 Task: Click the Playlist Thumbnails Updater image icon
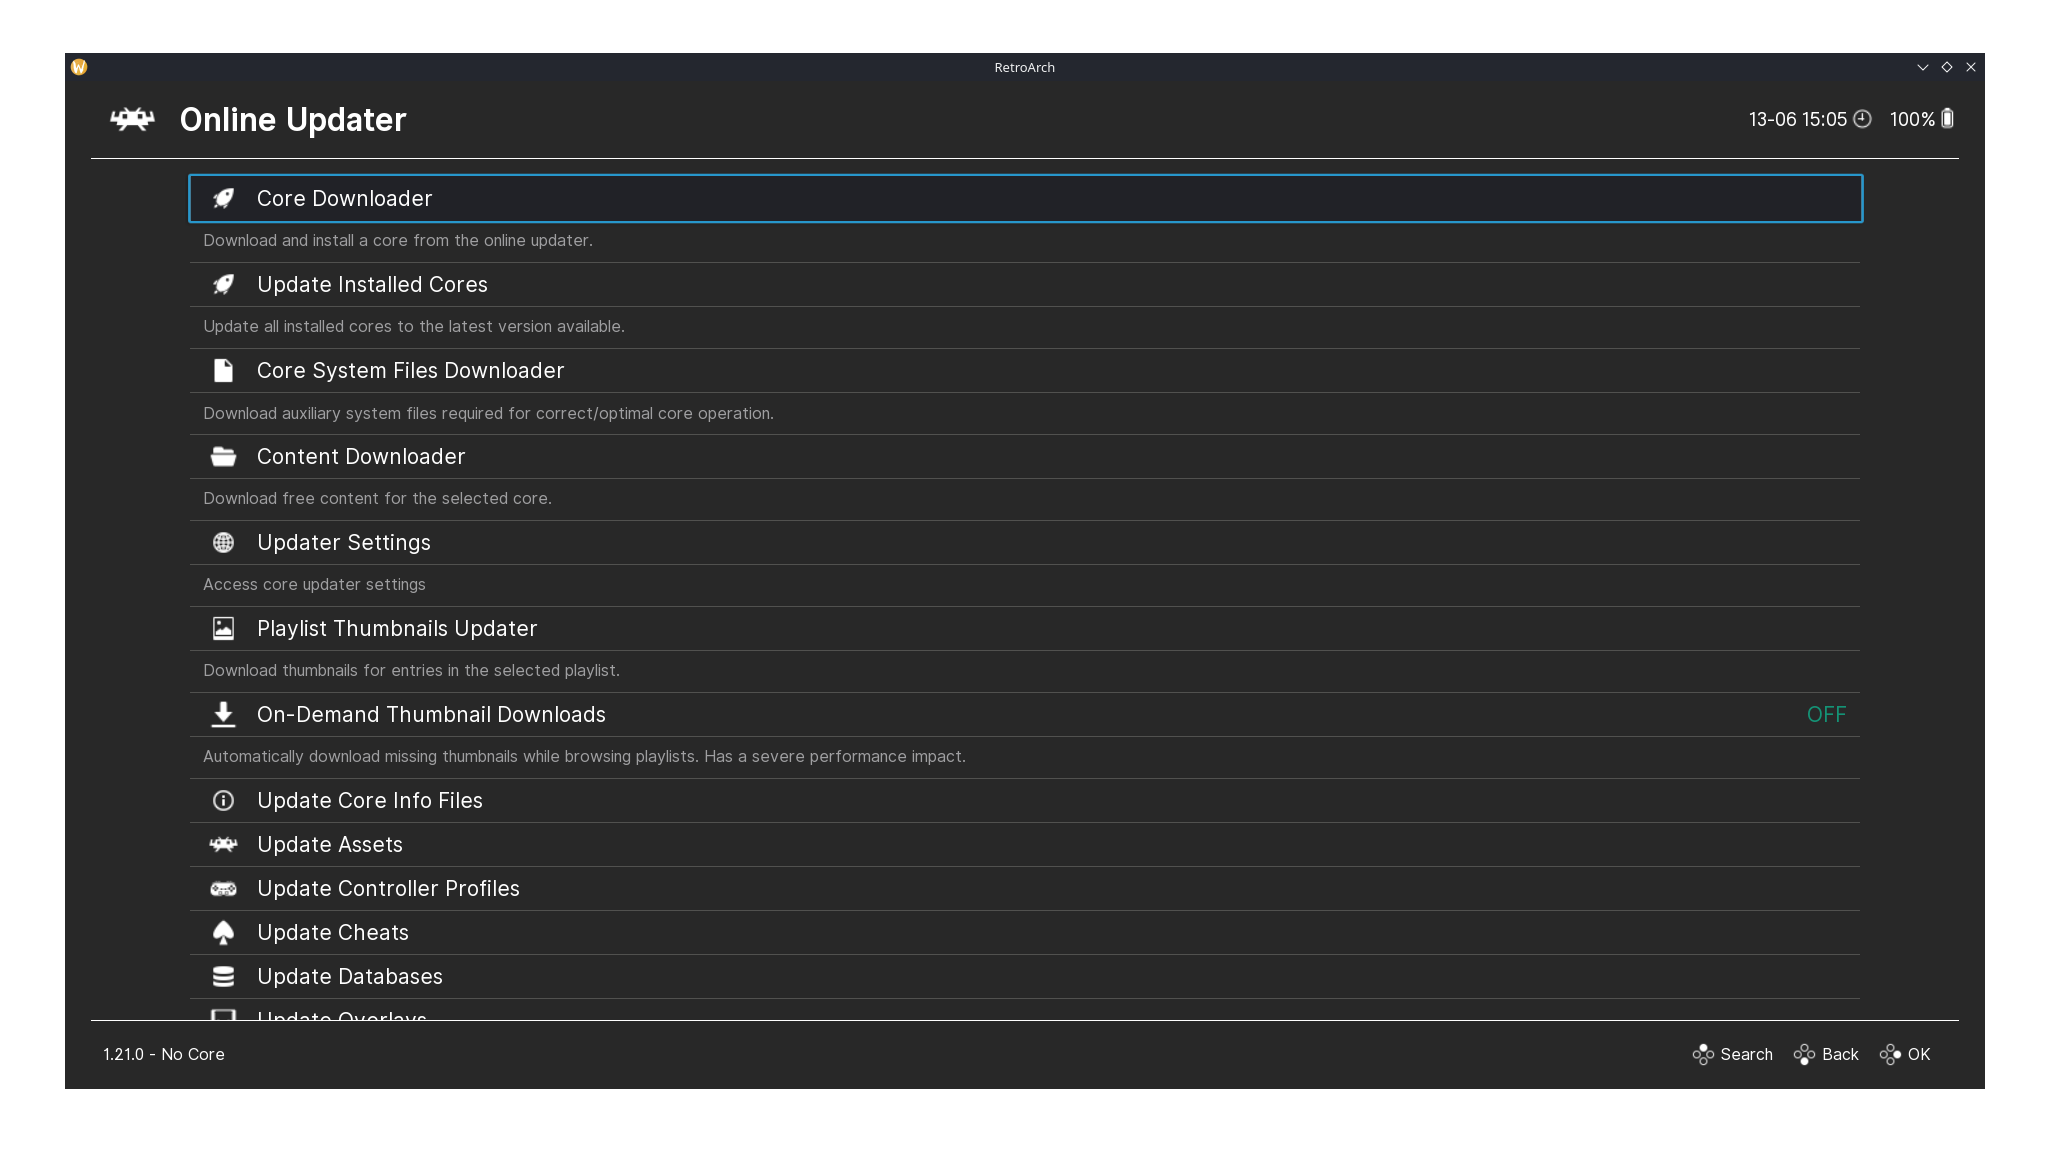[x=222, y=628]
